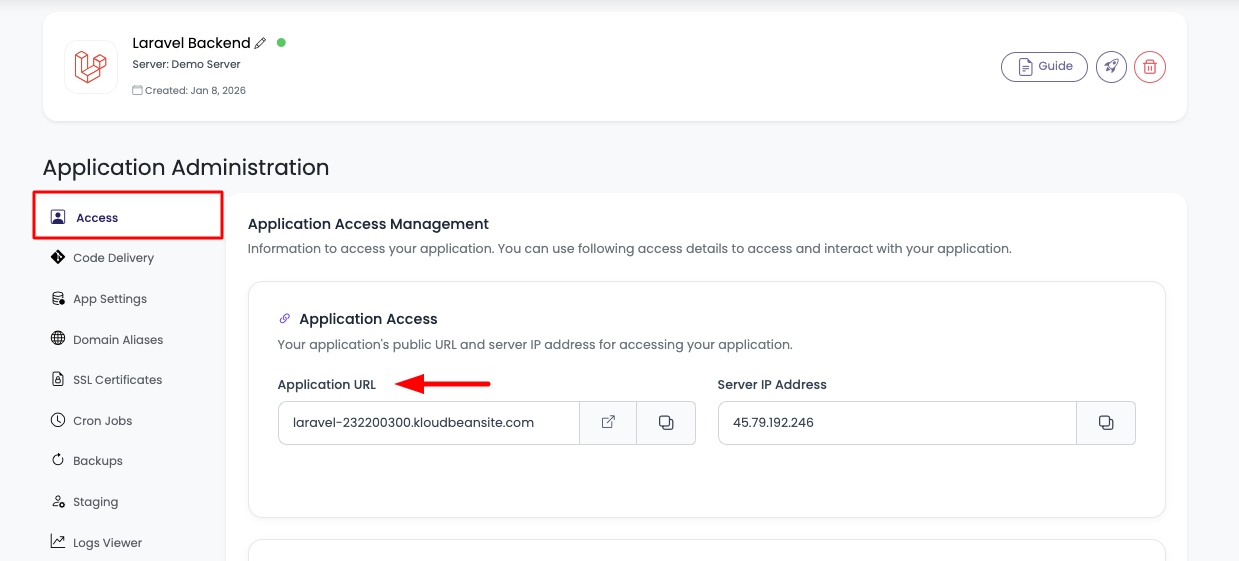The image size is (1239, 561).
Task: Click the Staging users icon
Action: click(x=58, y=502)
